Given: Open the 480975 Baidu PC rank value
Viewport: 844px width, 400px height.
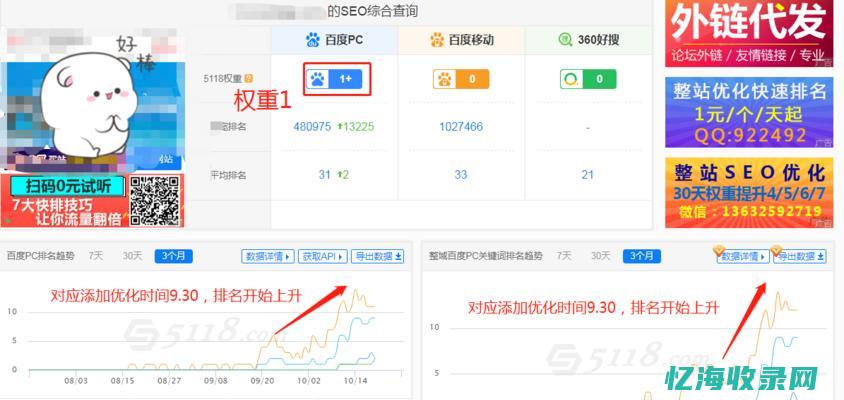Looking at the screenshot, I should pyautogui.click(x=312, y=127).
